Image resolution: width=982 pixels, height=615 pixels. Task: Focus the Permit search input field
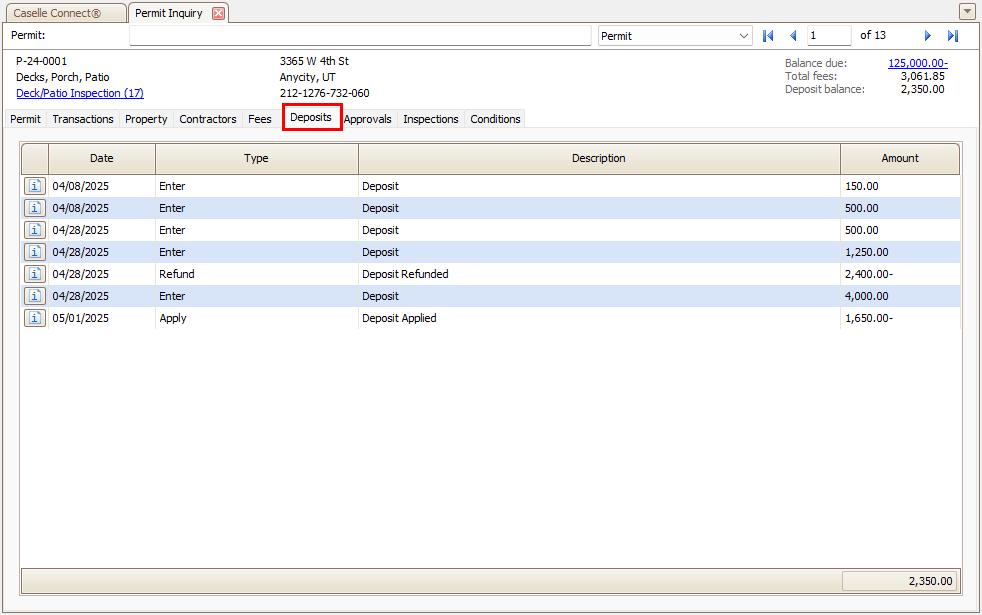pos(360,36)
